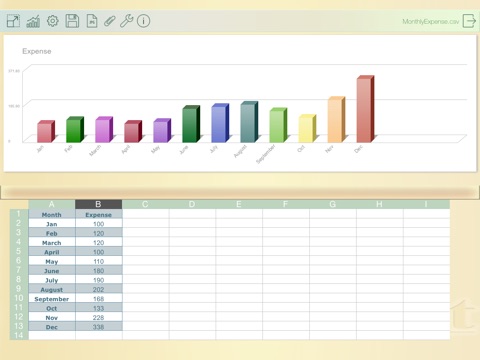This screenshot has width=480, height=360.
Task: Show info with the circled i icon
Action: (x=144, y=21)
